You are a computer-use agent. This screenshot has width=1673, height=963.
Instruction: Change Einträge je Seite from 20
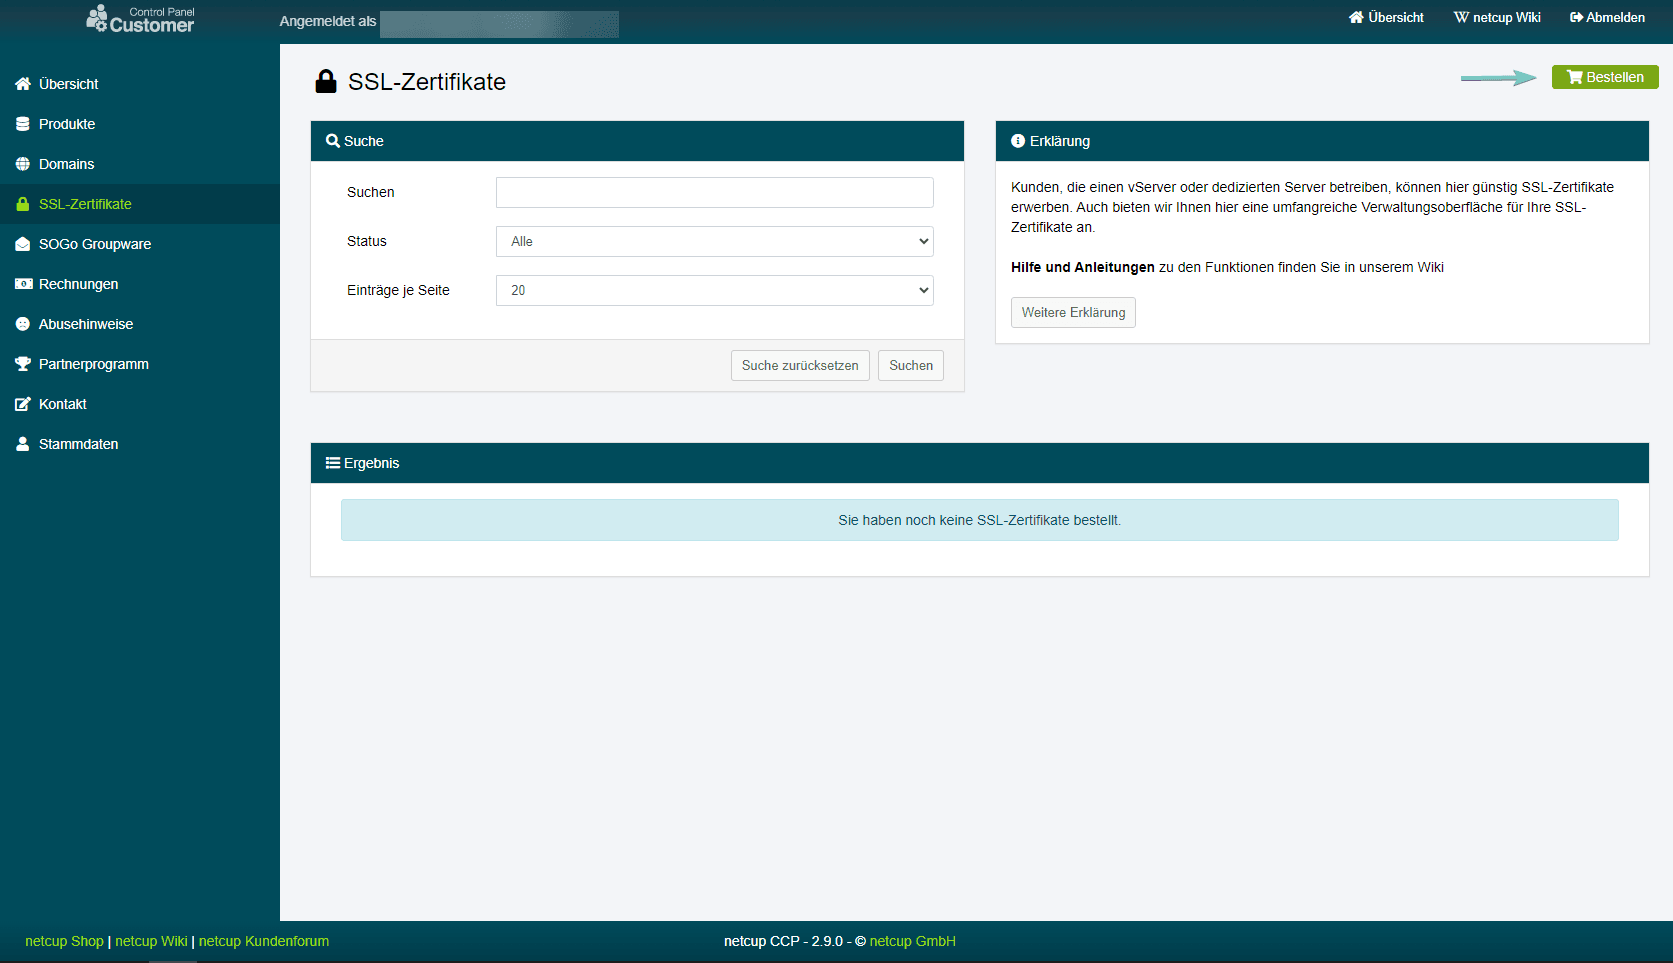(x=714, y=290)
